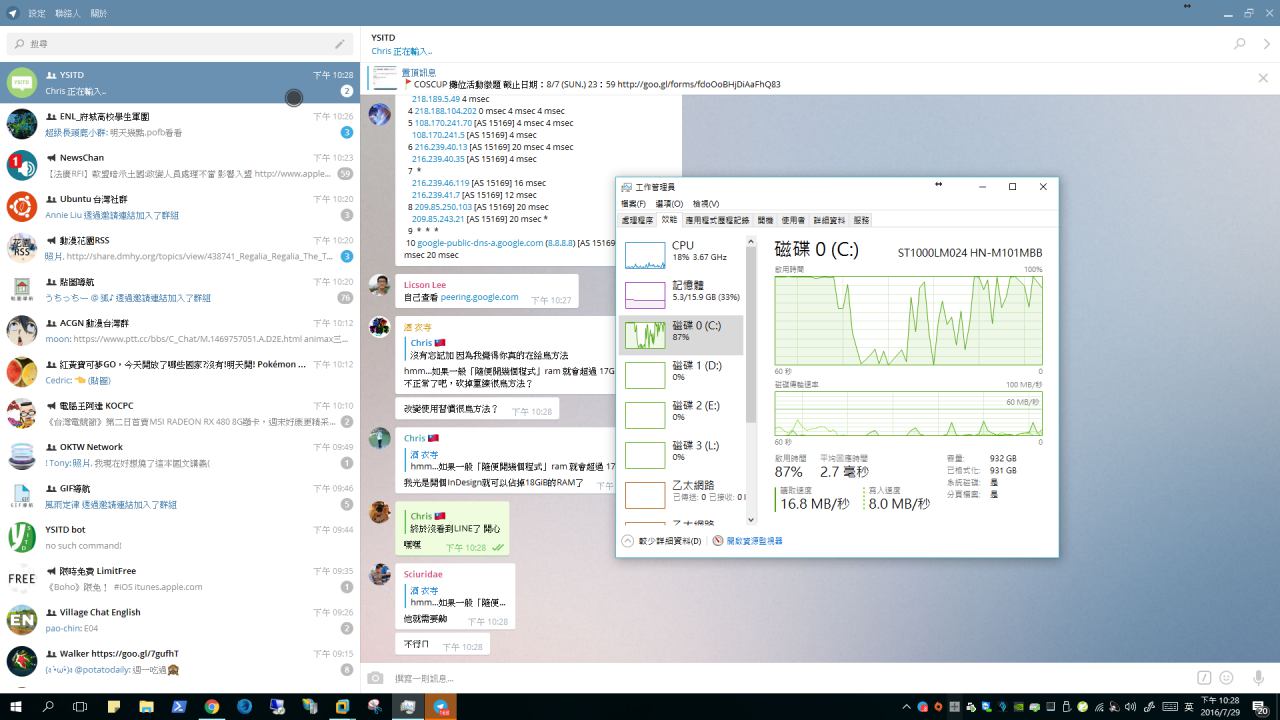Click the camera attach photo icon
This screenshot has width=1280, height=720.
tap(375, 678)
